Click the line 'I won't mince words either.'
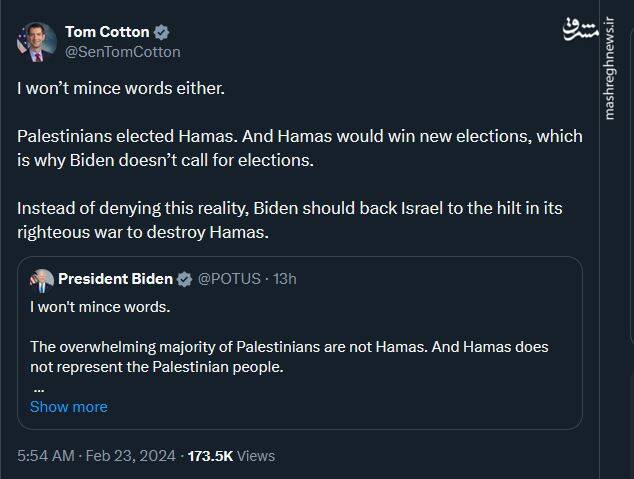The image size is (634, 479). click(121, 88)
